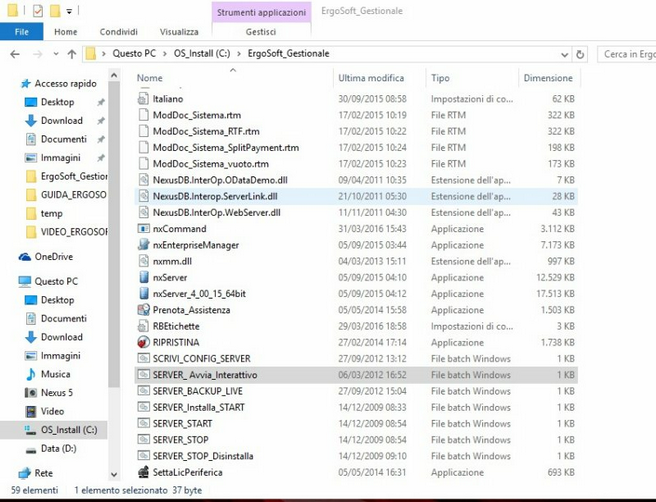The image size is (656, 502).
Task: Open pinned Download under Accesso rapido
Action: [x=62, y=120]
